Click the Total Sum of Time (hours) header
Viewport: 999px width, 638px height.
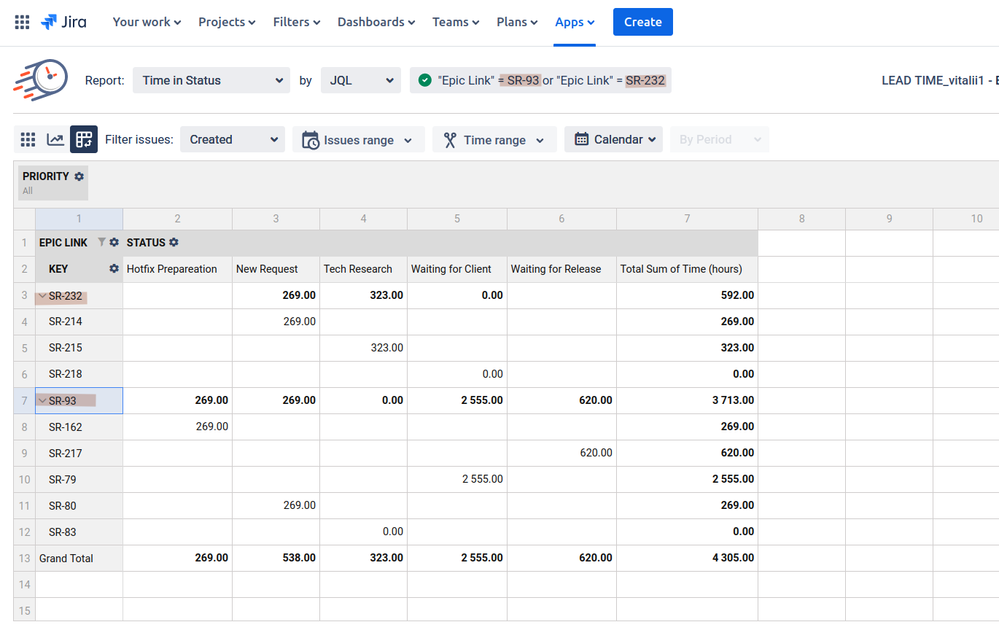[687, 269]
